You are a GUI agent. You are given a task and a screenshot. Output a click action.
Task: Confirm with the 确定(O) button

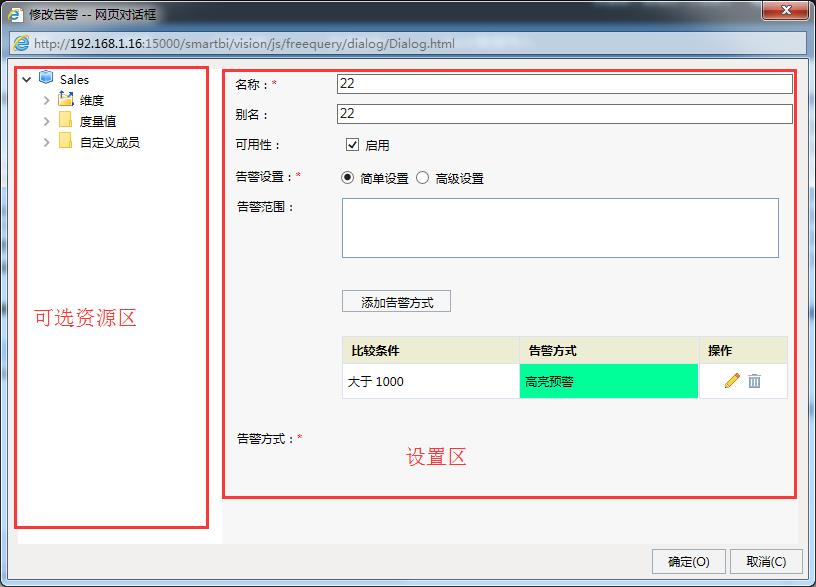(688, 562)
